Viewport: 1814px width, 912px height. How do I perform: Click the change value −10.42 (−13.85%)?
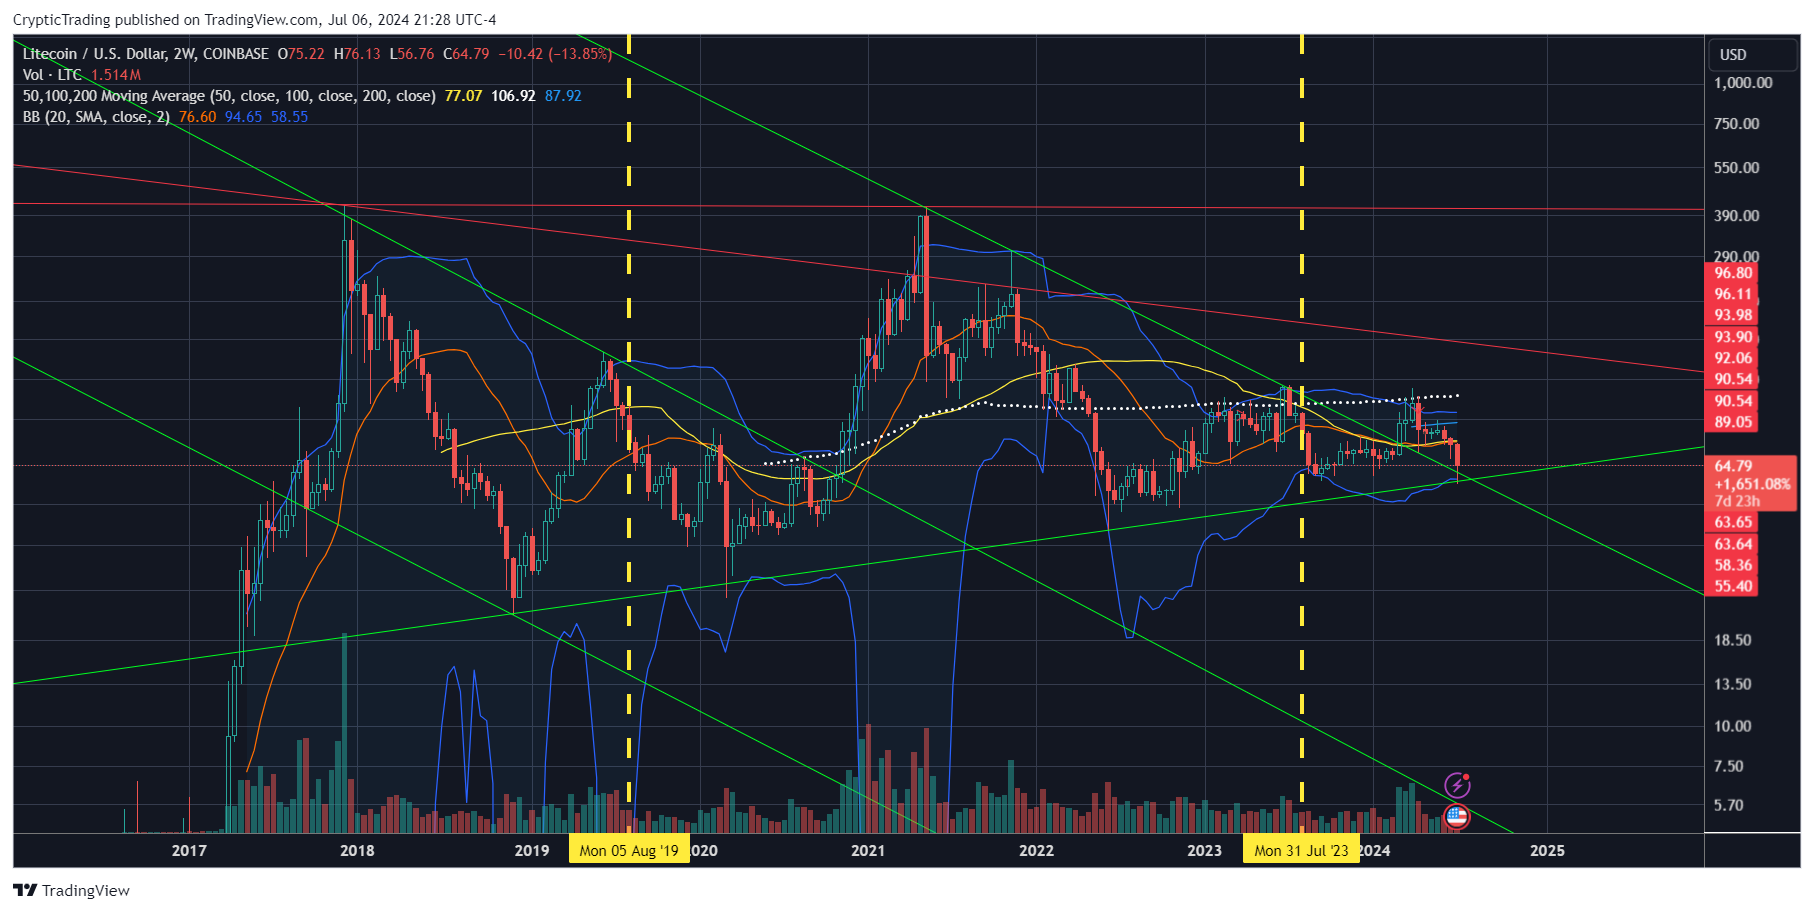(555, 54)
